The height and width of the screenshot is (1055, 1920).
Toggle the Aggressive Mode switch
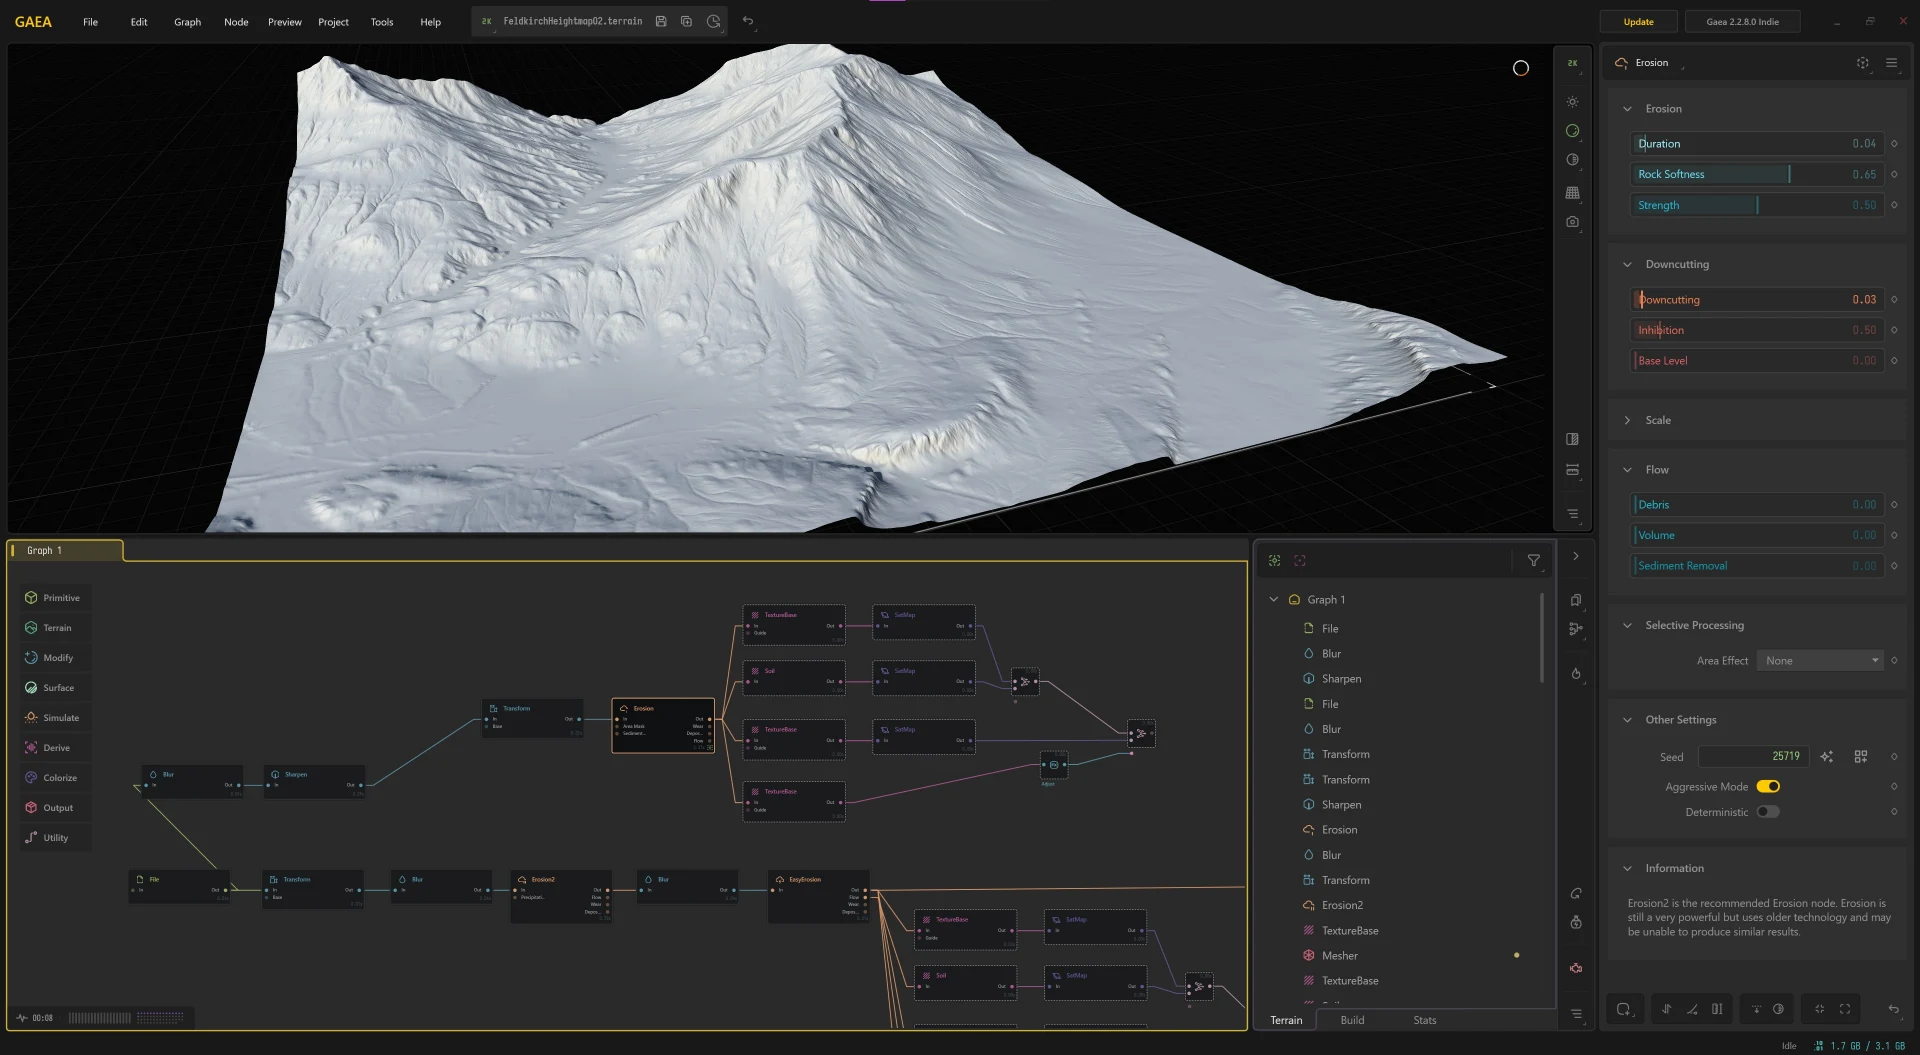(x=1768, y=787)
